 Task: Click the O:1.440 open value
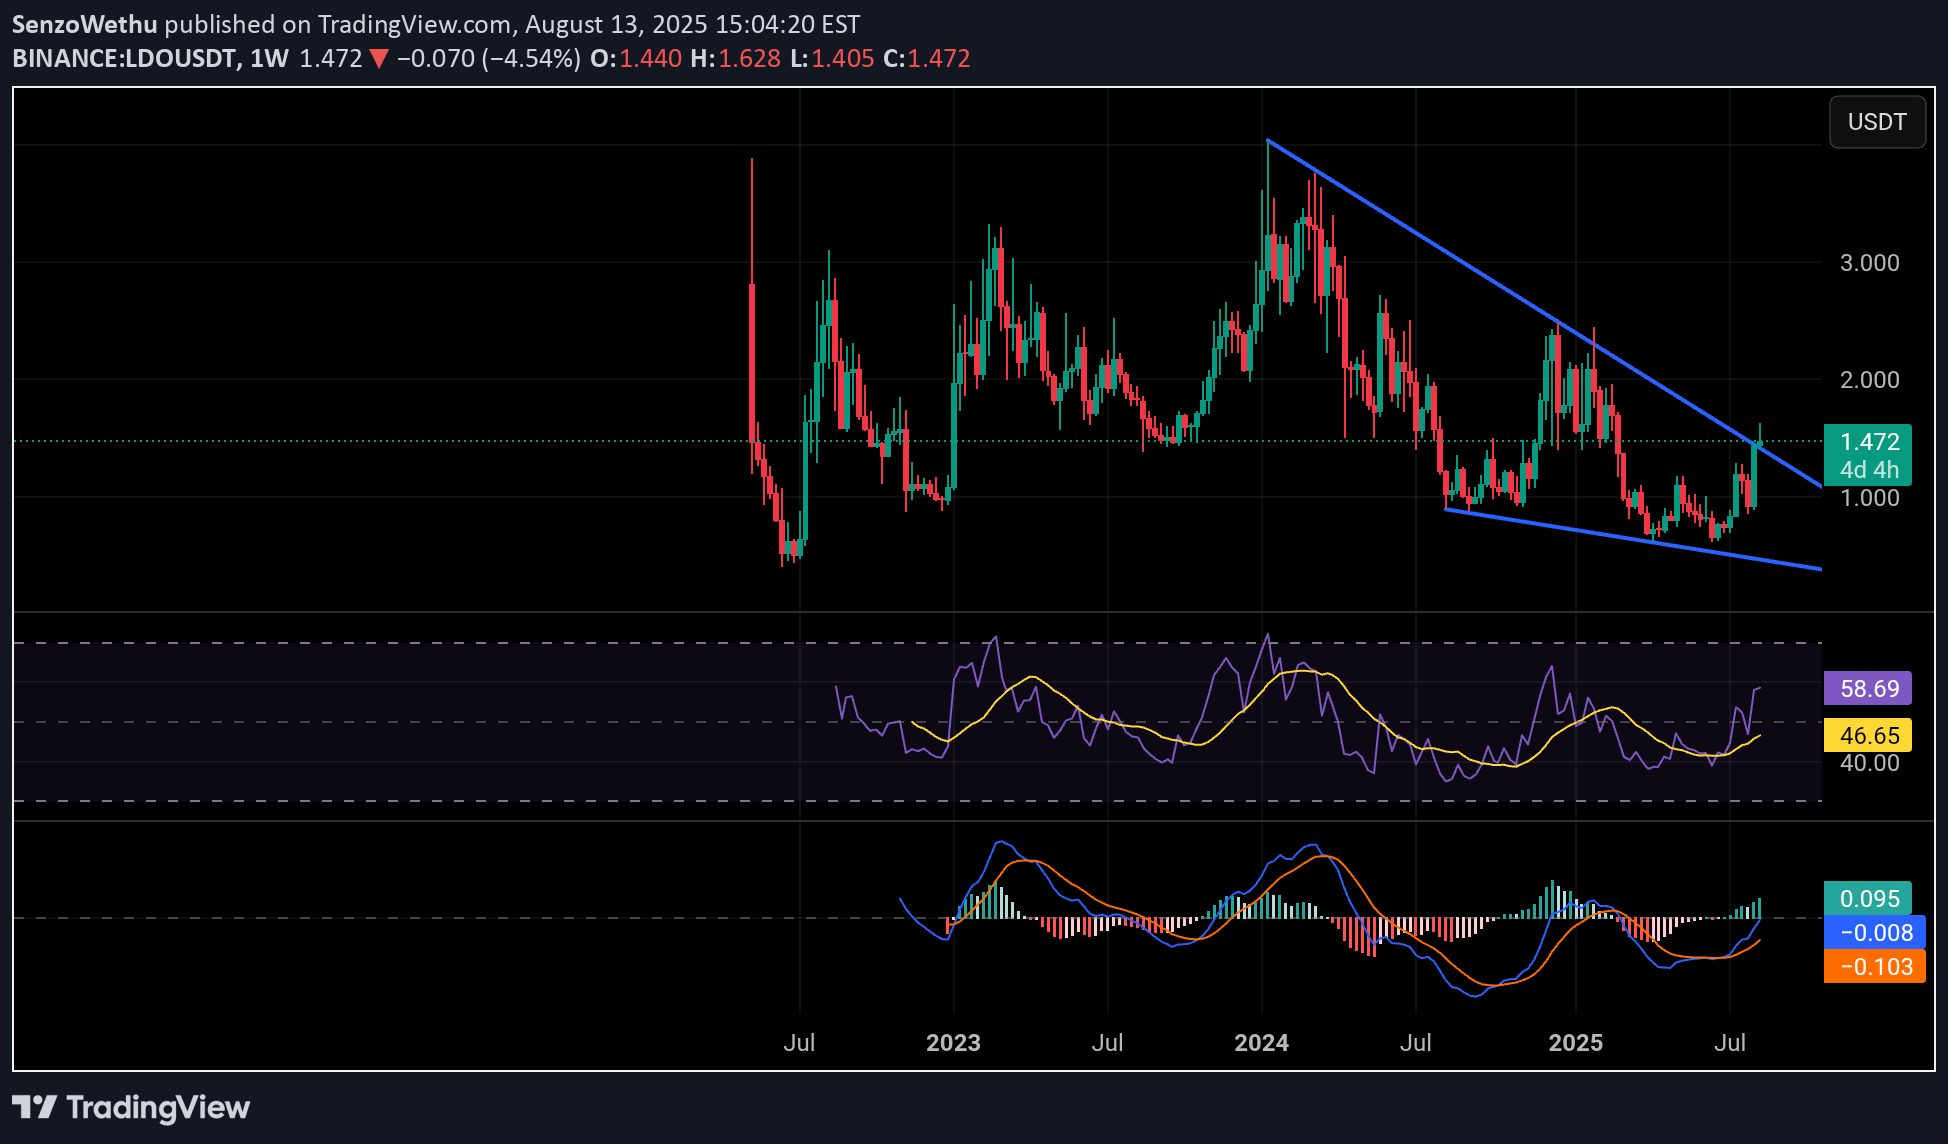(x=636, y=58)
